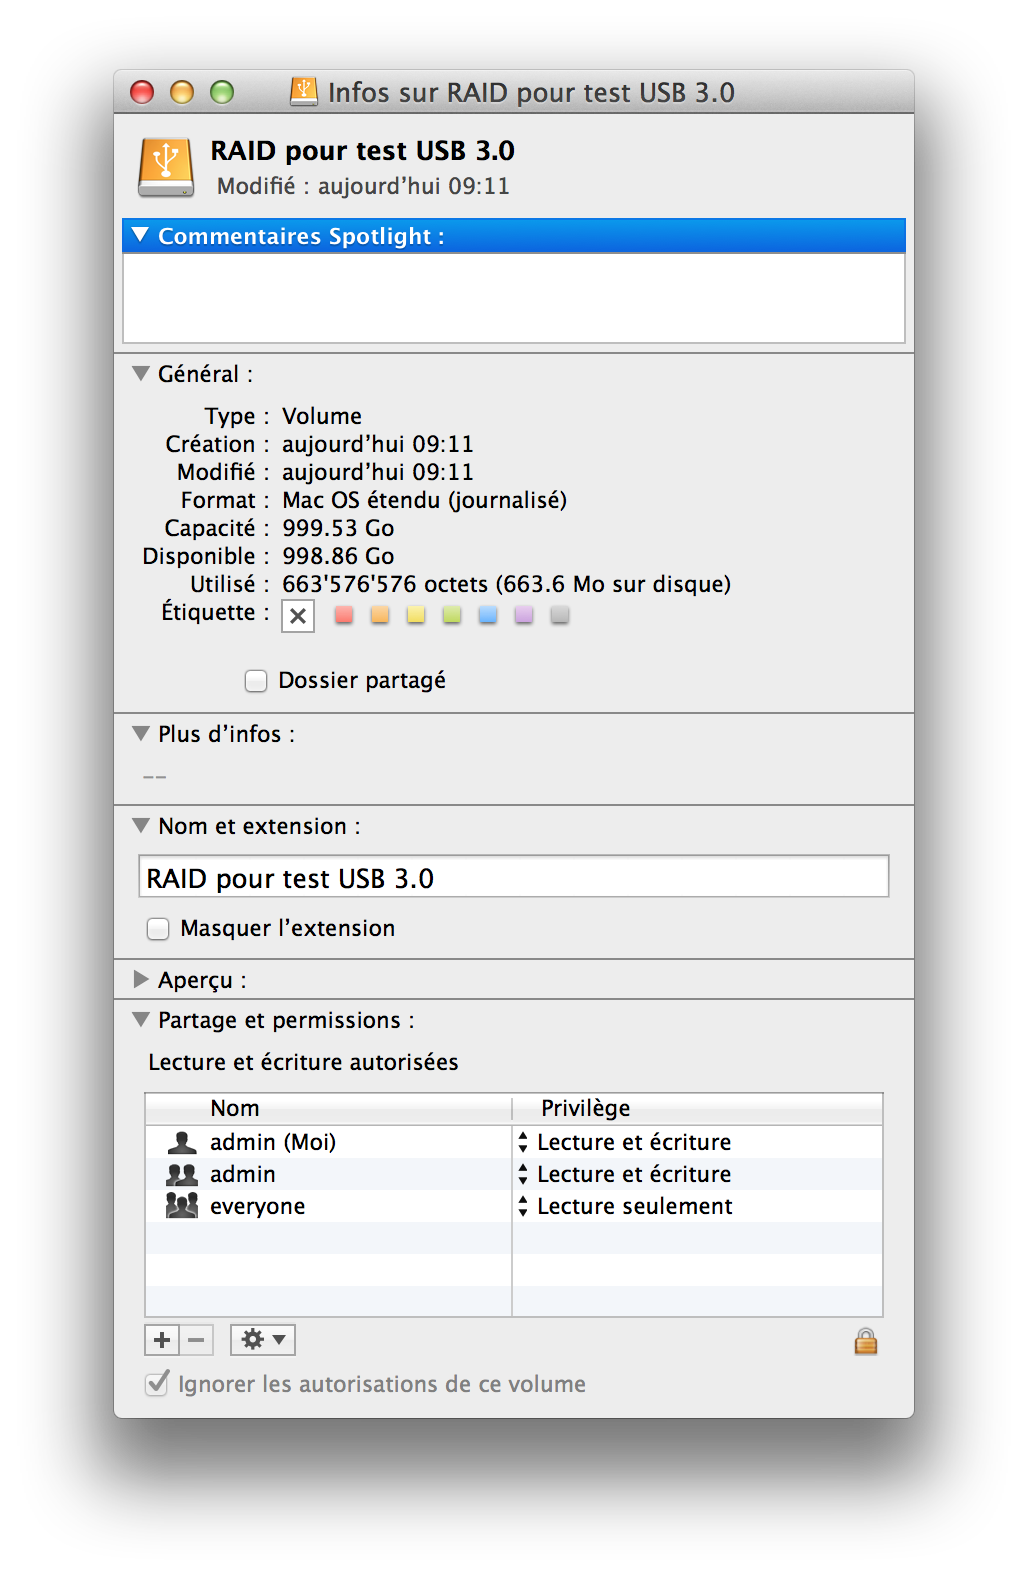
Task: Collapse the Général section
Action: 141,374
